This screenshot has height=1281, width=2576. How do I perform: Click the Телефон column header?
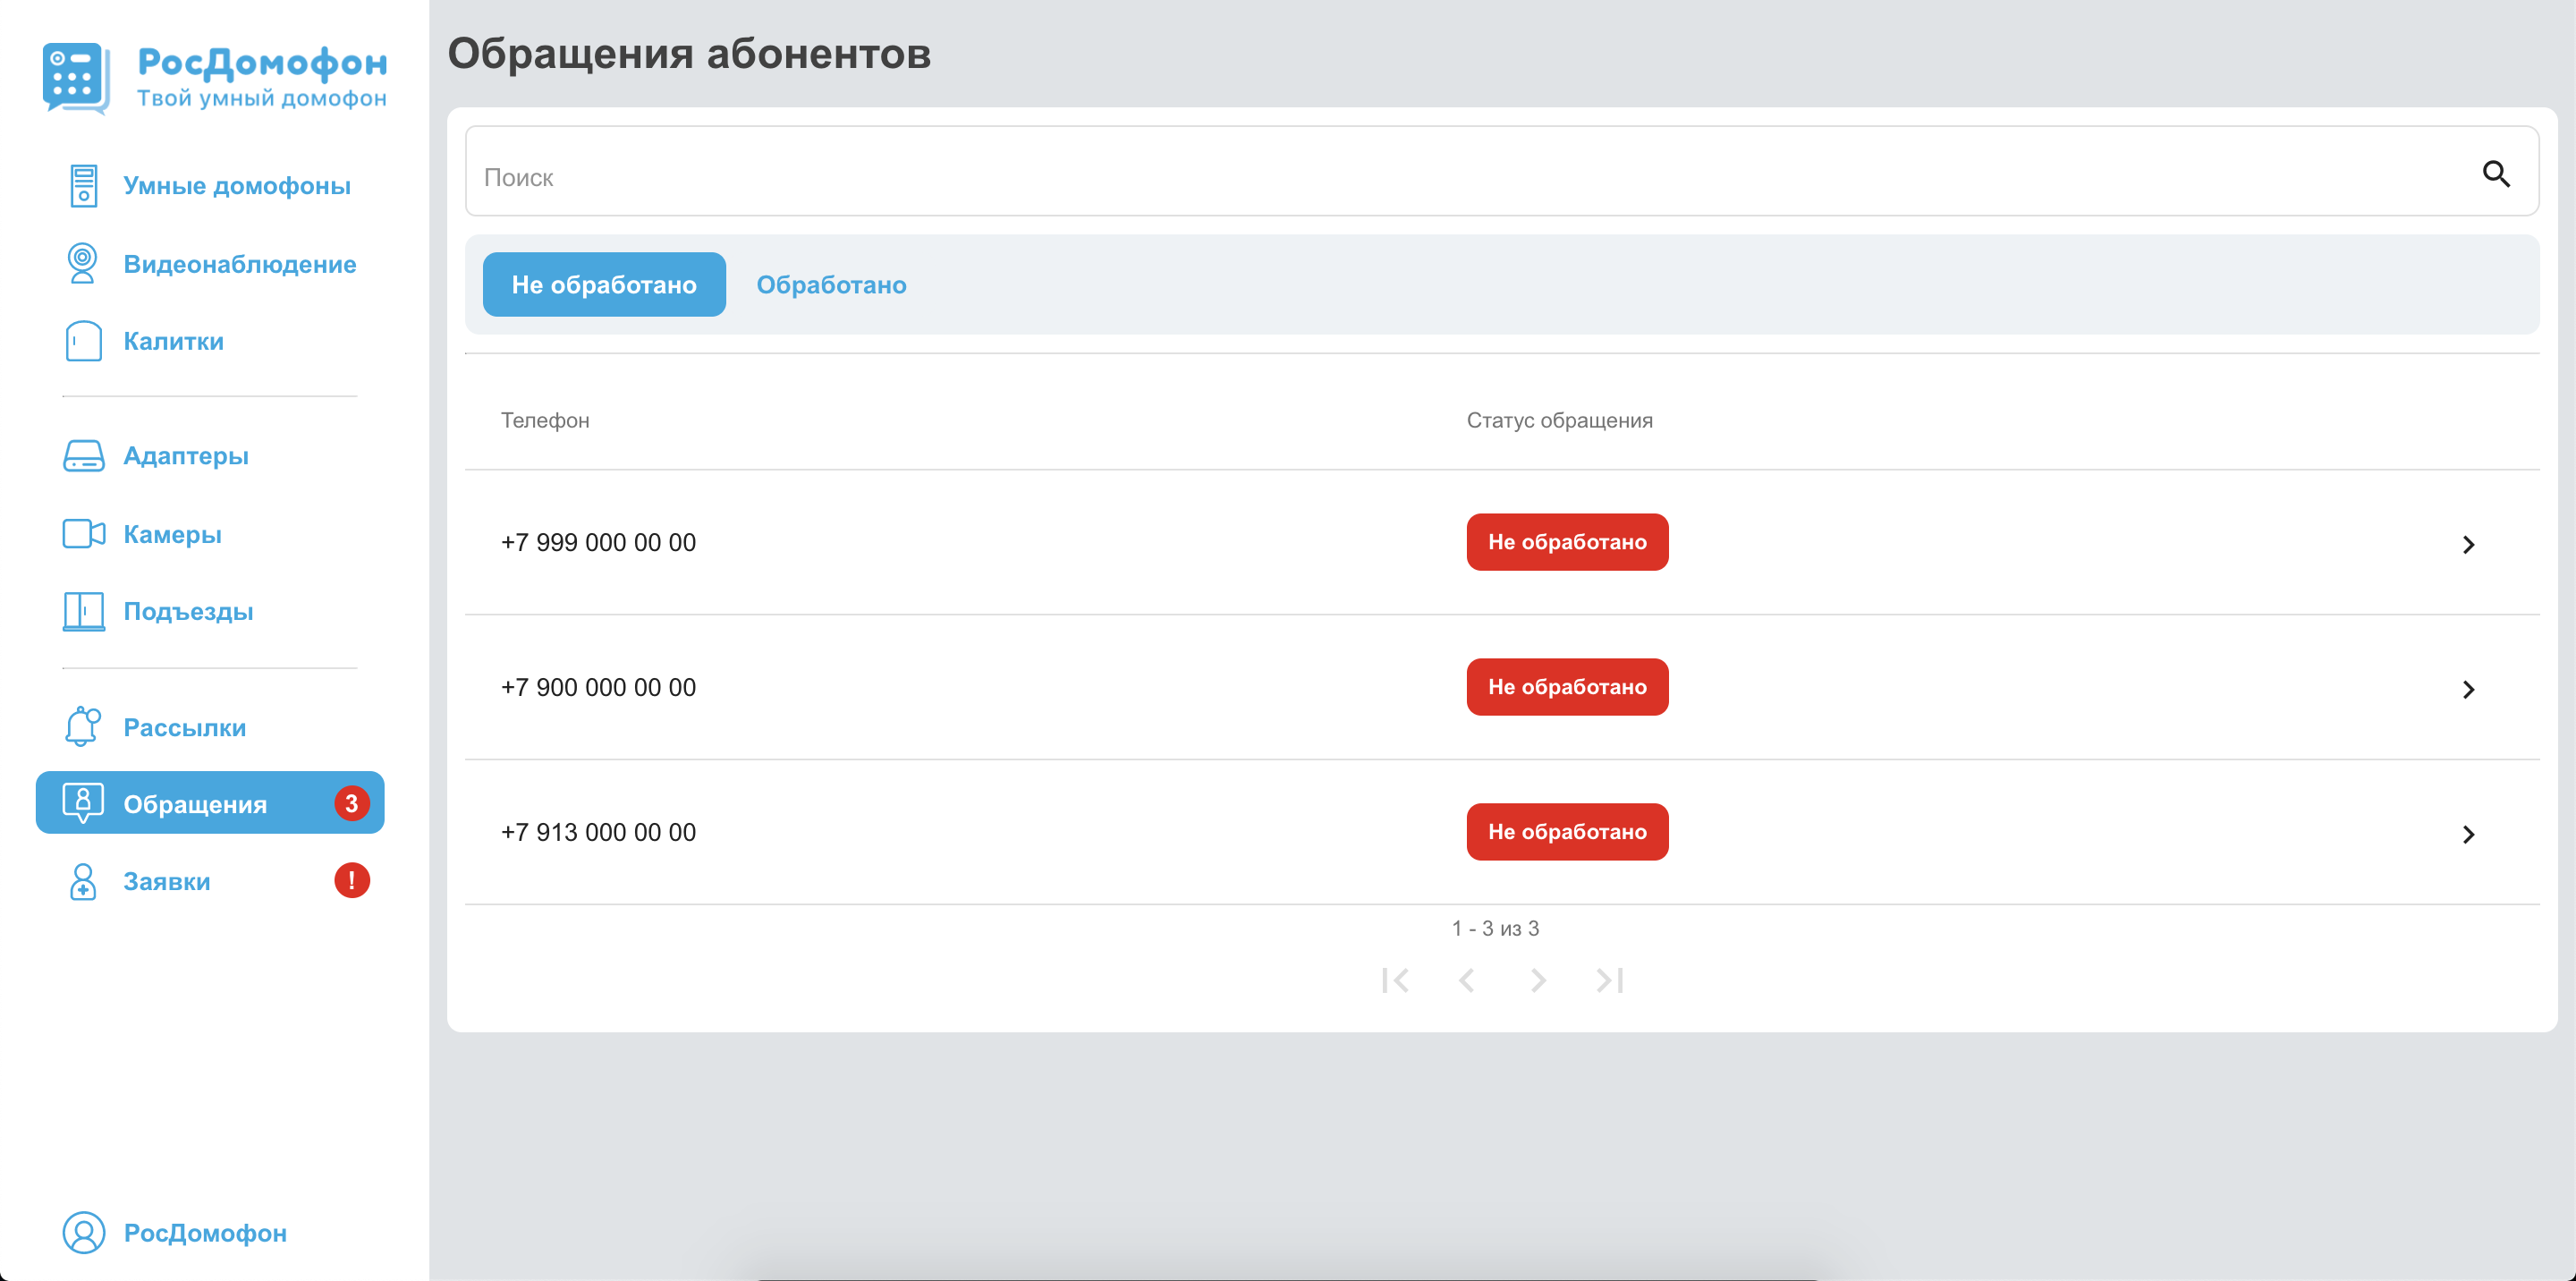[x=545, y=421]
